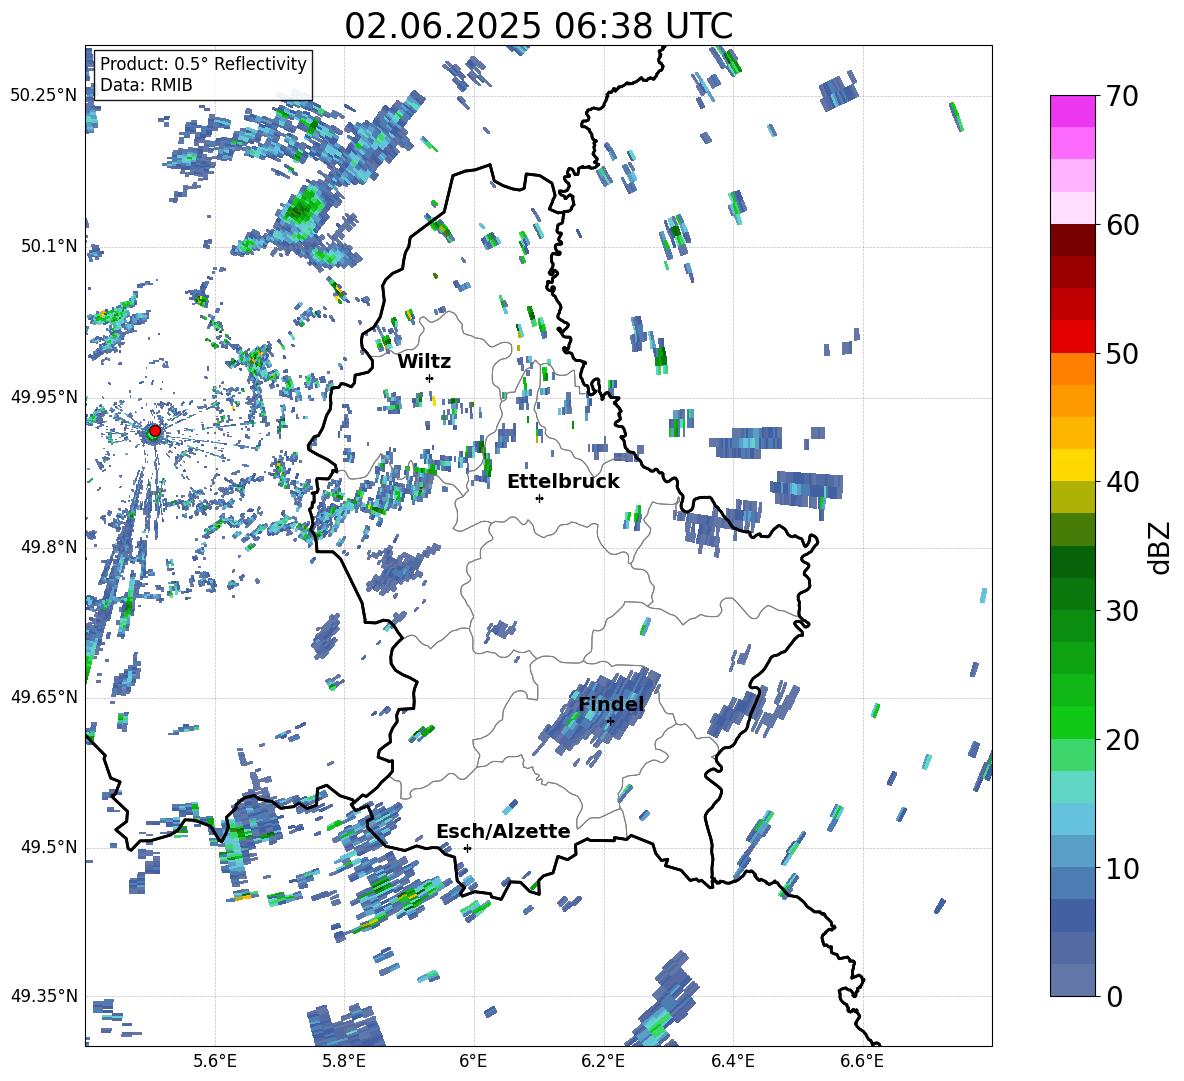Click the colorbar tick label 10
The width and height of the screenshot is (1184, 1081).
coord(1122,868)
